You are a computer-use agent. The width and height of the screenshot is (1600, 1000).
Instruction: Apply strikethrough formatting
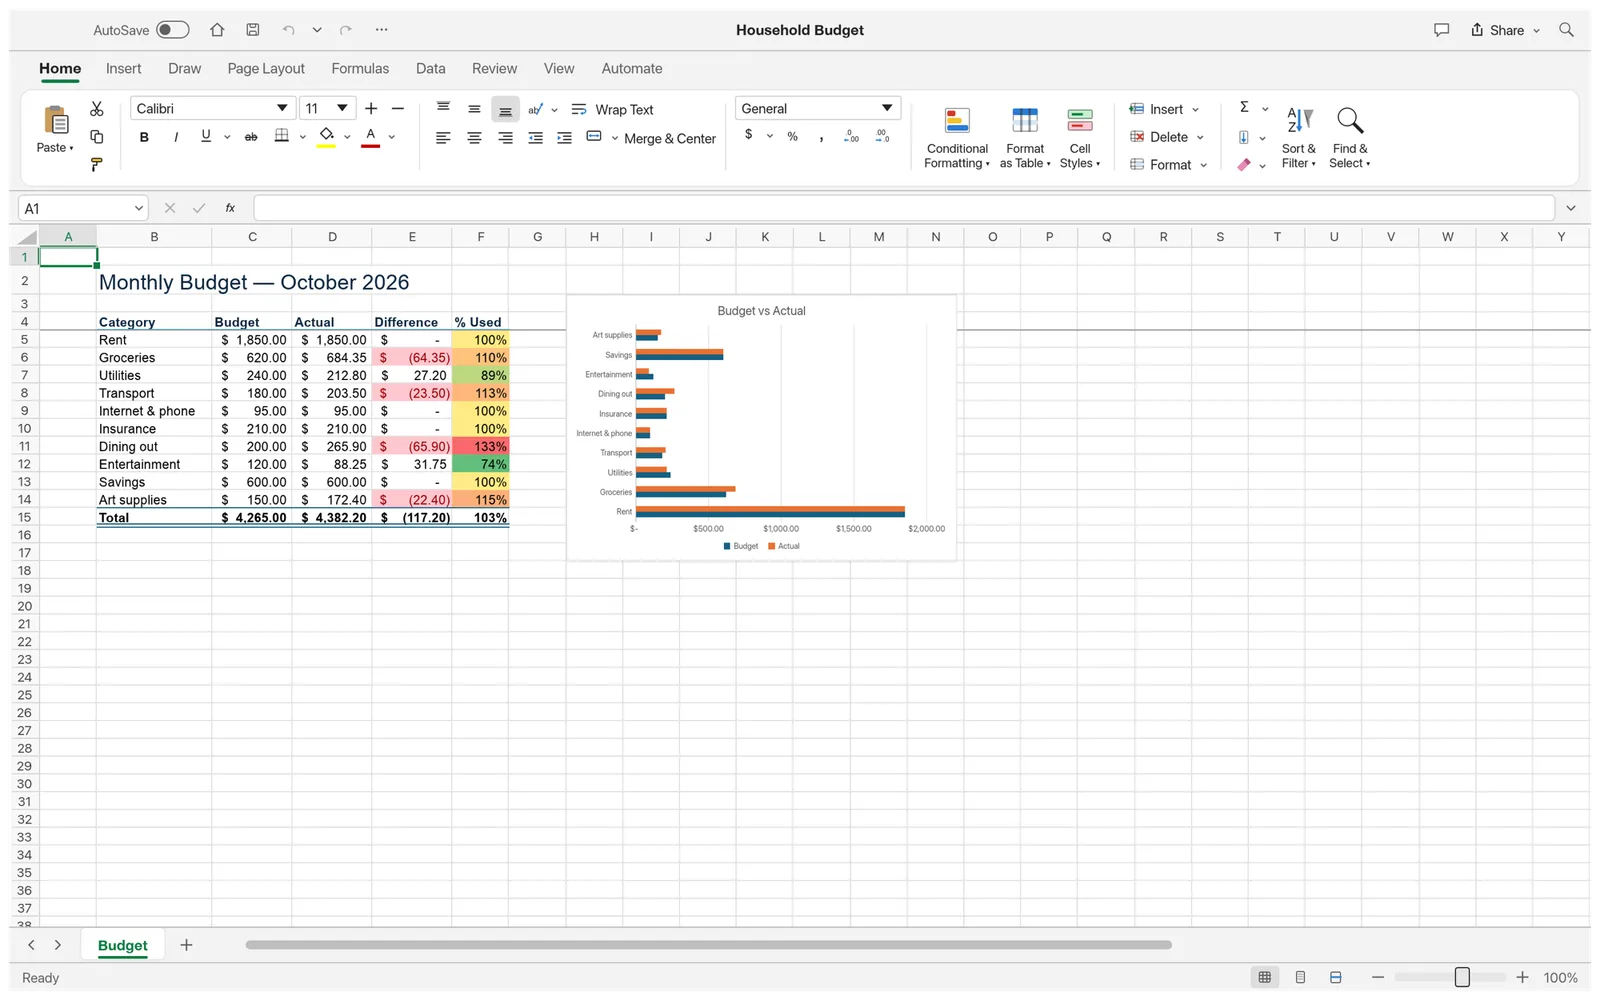click(x=251, y=137)
